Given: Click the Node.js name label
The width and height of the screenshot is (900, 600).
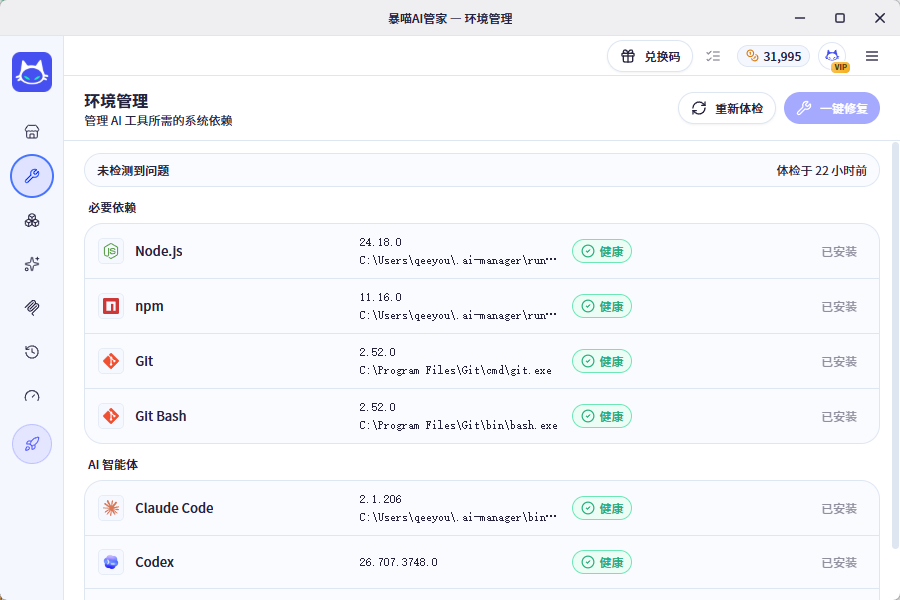Looking at the screenshot, I should click(x=159, y=251).
